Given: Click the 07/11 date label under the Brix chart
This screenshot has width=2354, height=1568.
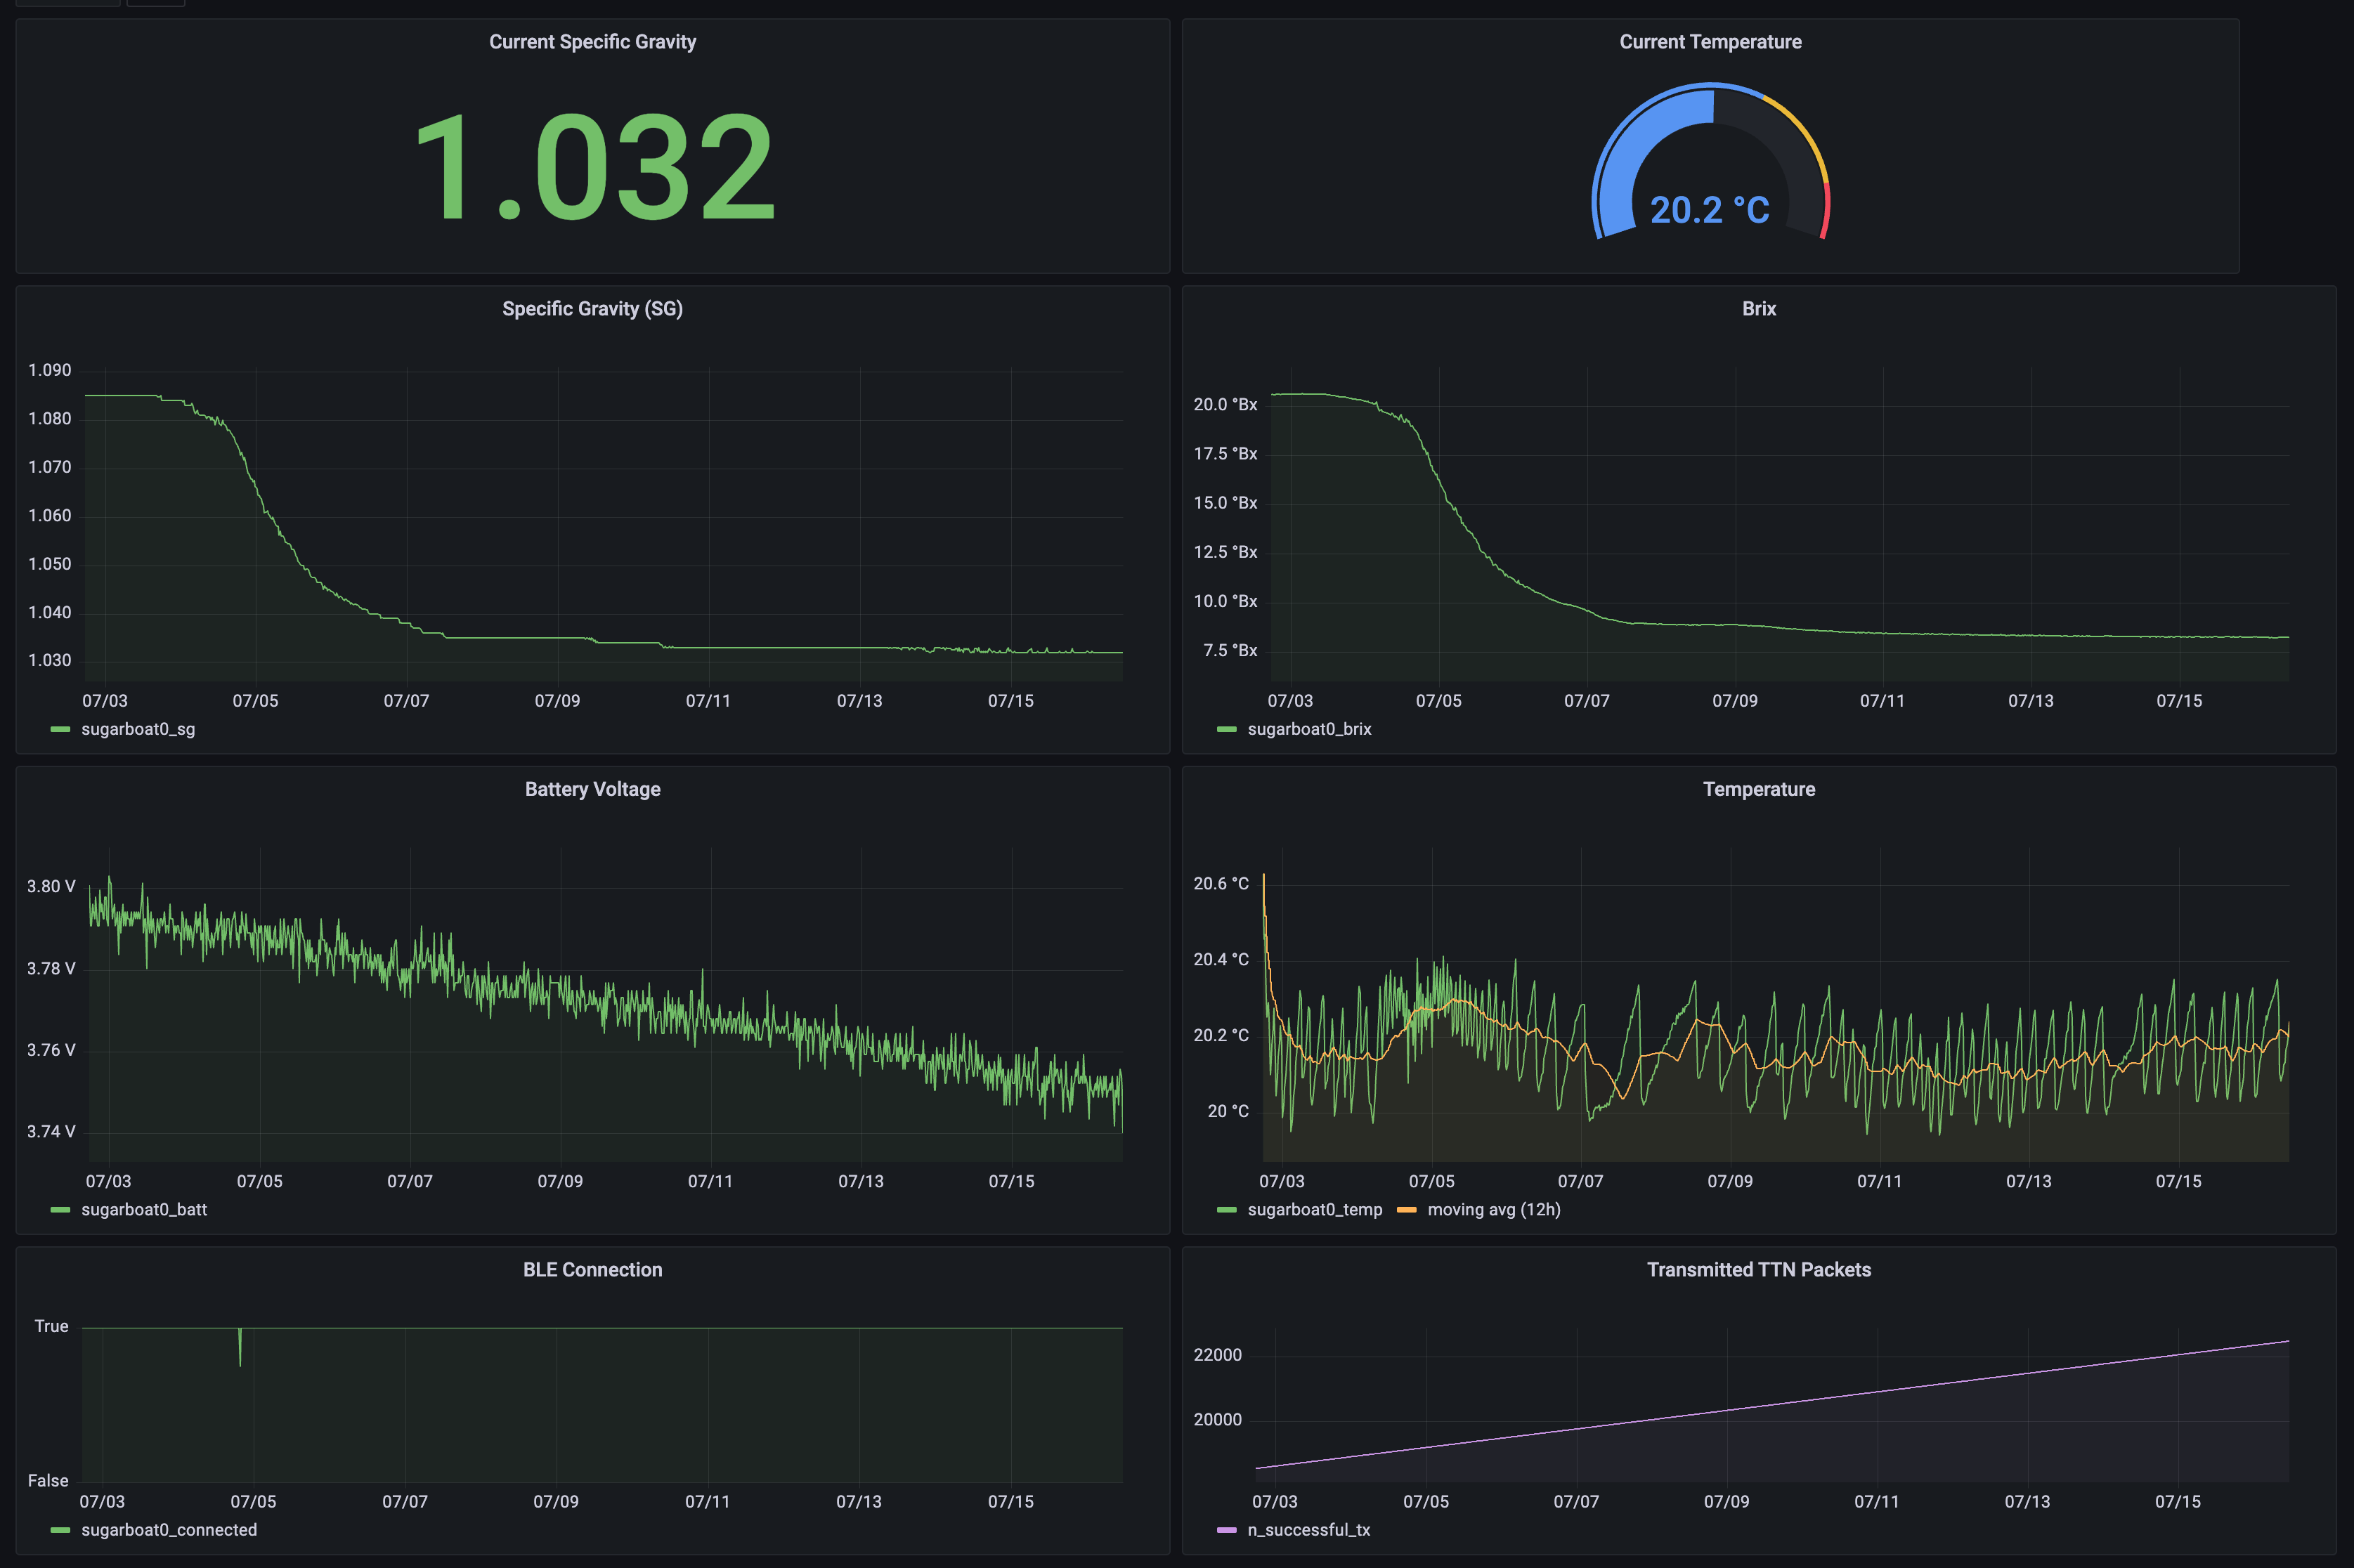Looking at the screenshot, I should [x=1882, y=701].
